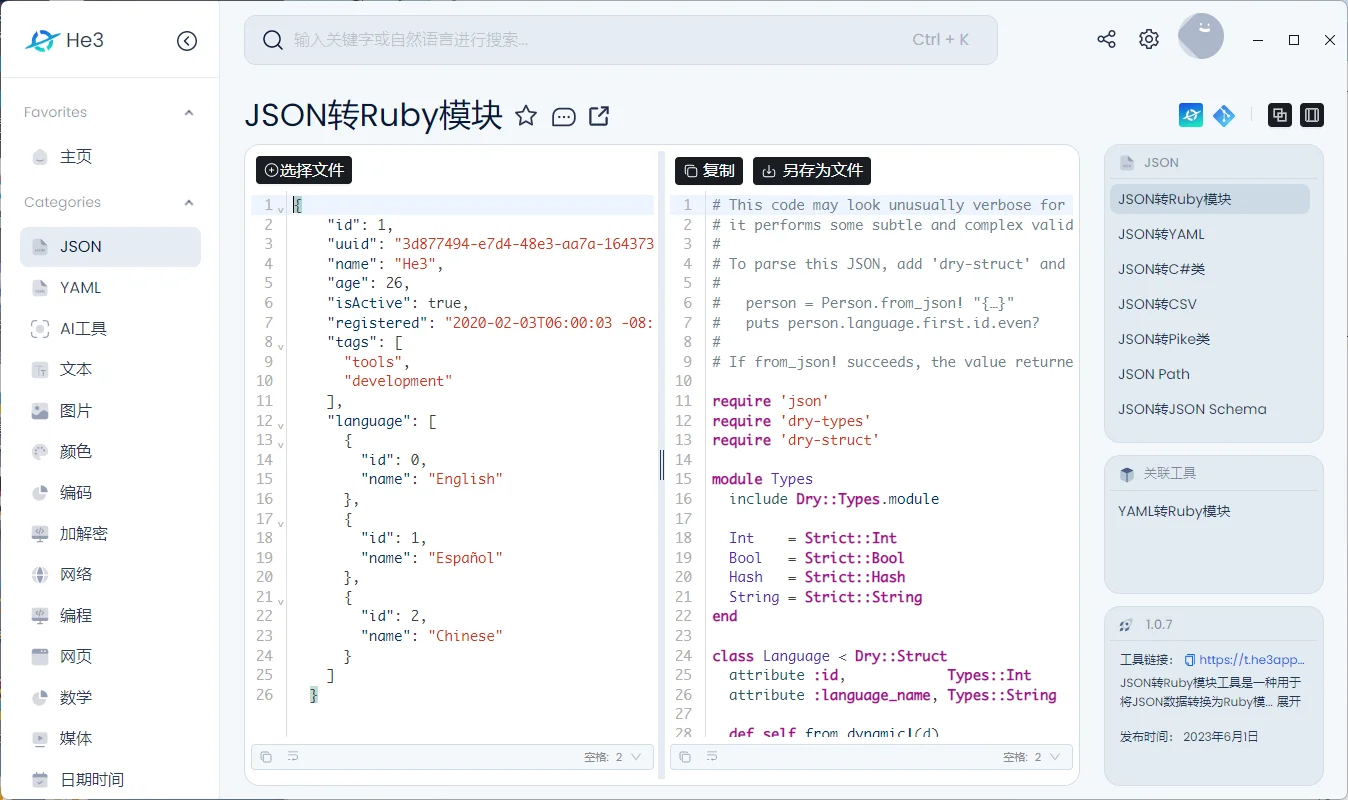Viewport: 1348px width, 800px height.
Task: Click the search input field at top
Action: (620, 39)
